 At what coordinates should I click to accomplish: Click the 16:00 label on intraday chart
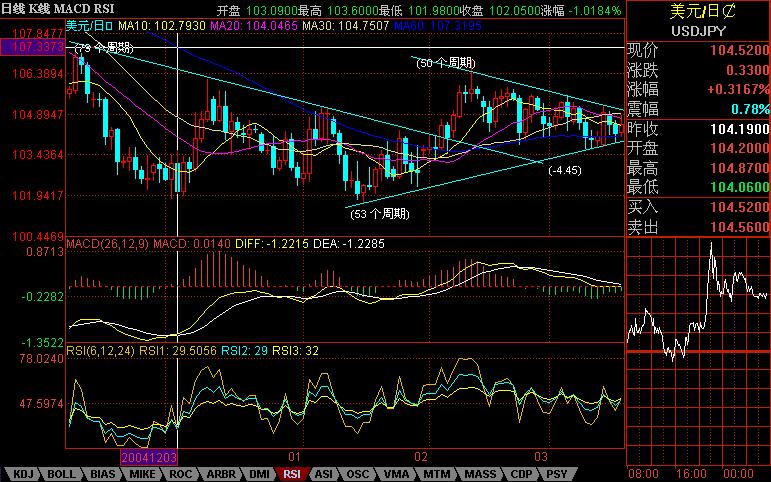click(x=691, y=474)
